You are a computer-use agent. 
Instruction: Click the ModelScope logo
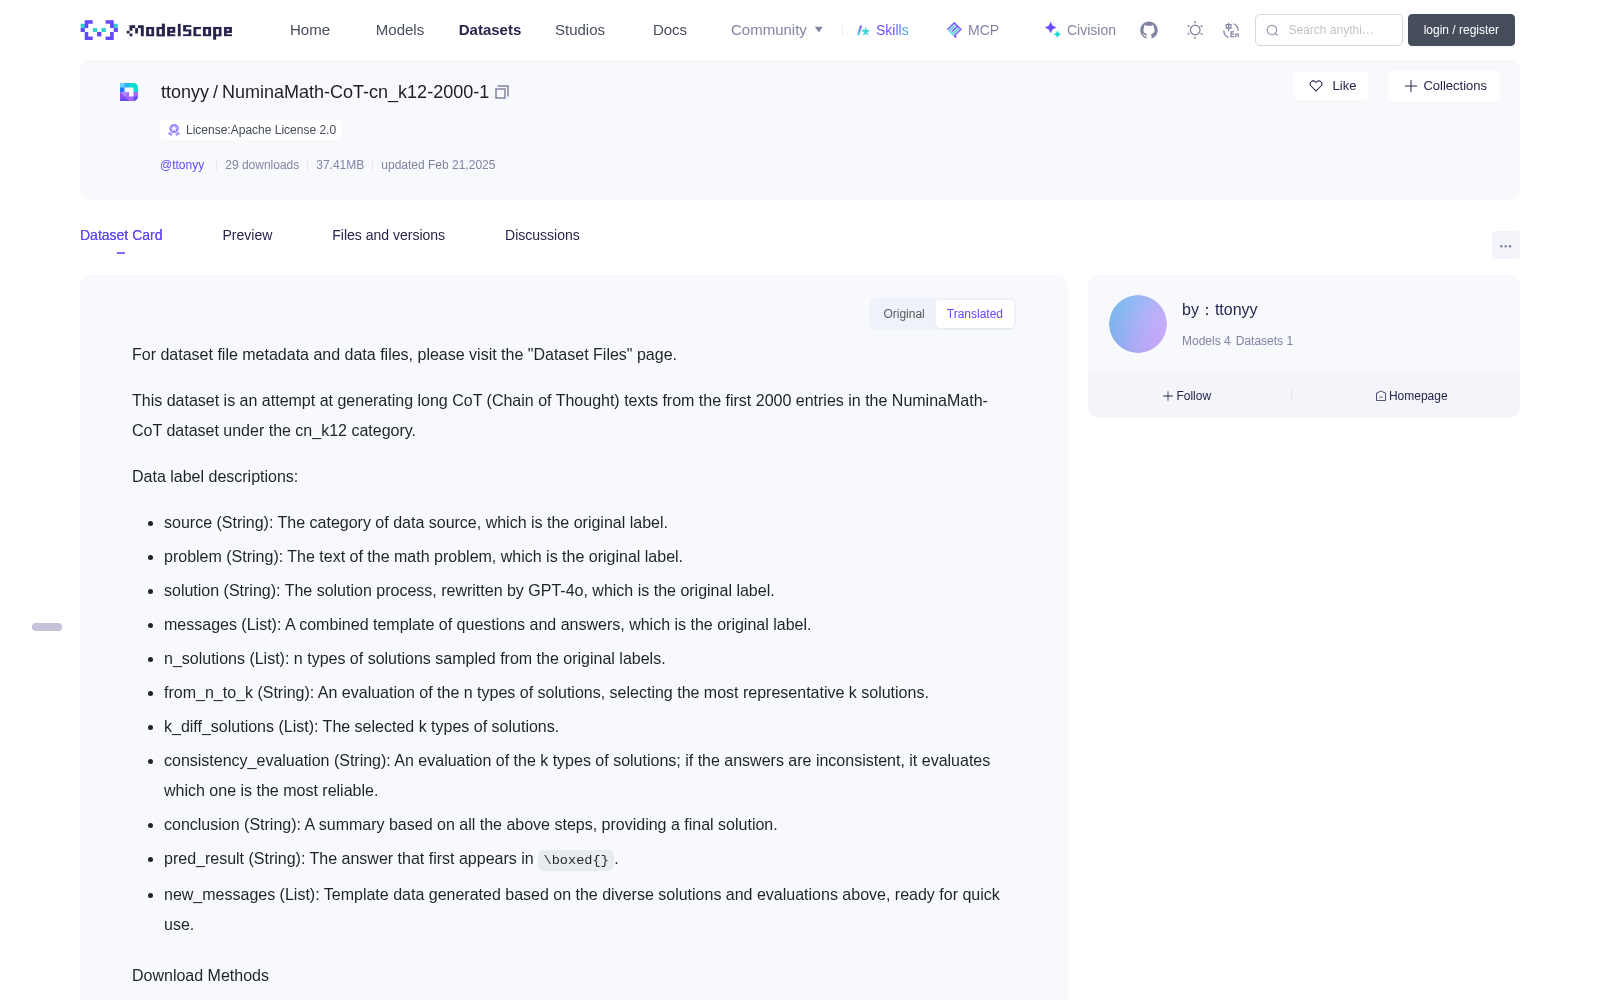pos(156,30)
